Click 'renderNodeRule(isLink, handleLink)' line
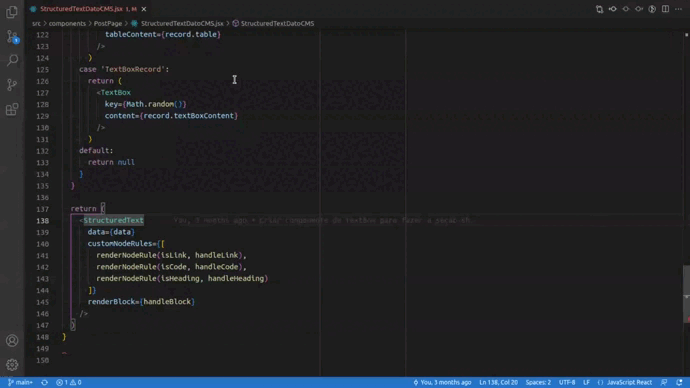The image size is (690, 388). 171,255
